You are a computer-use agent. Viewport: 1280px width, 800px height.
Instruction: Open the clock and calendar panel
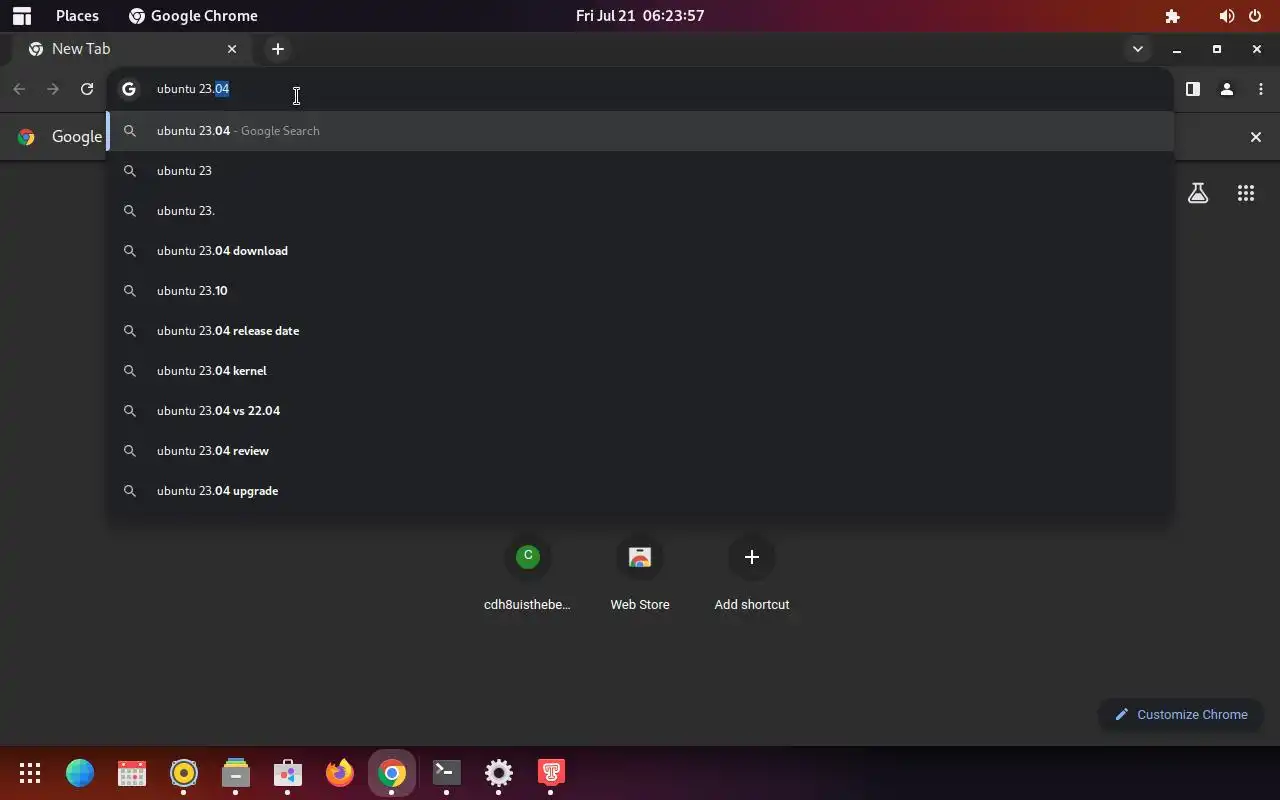(x=640, y=16)
